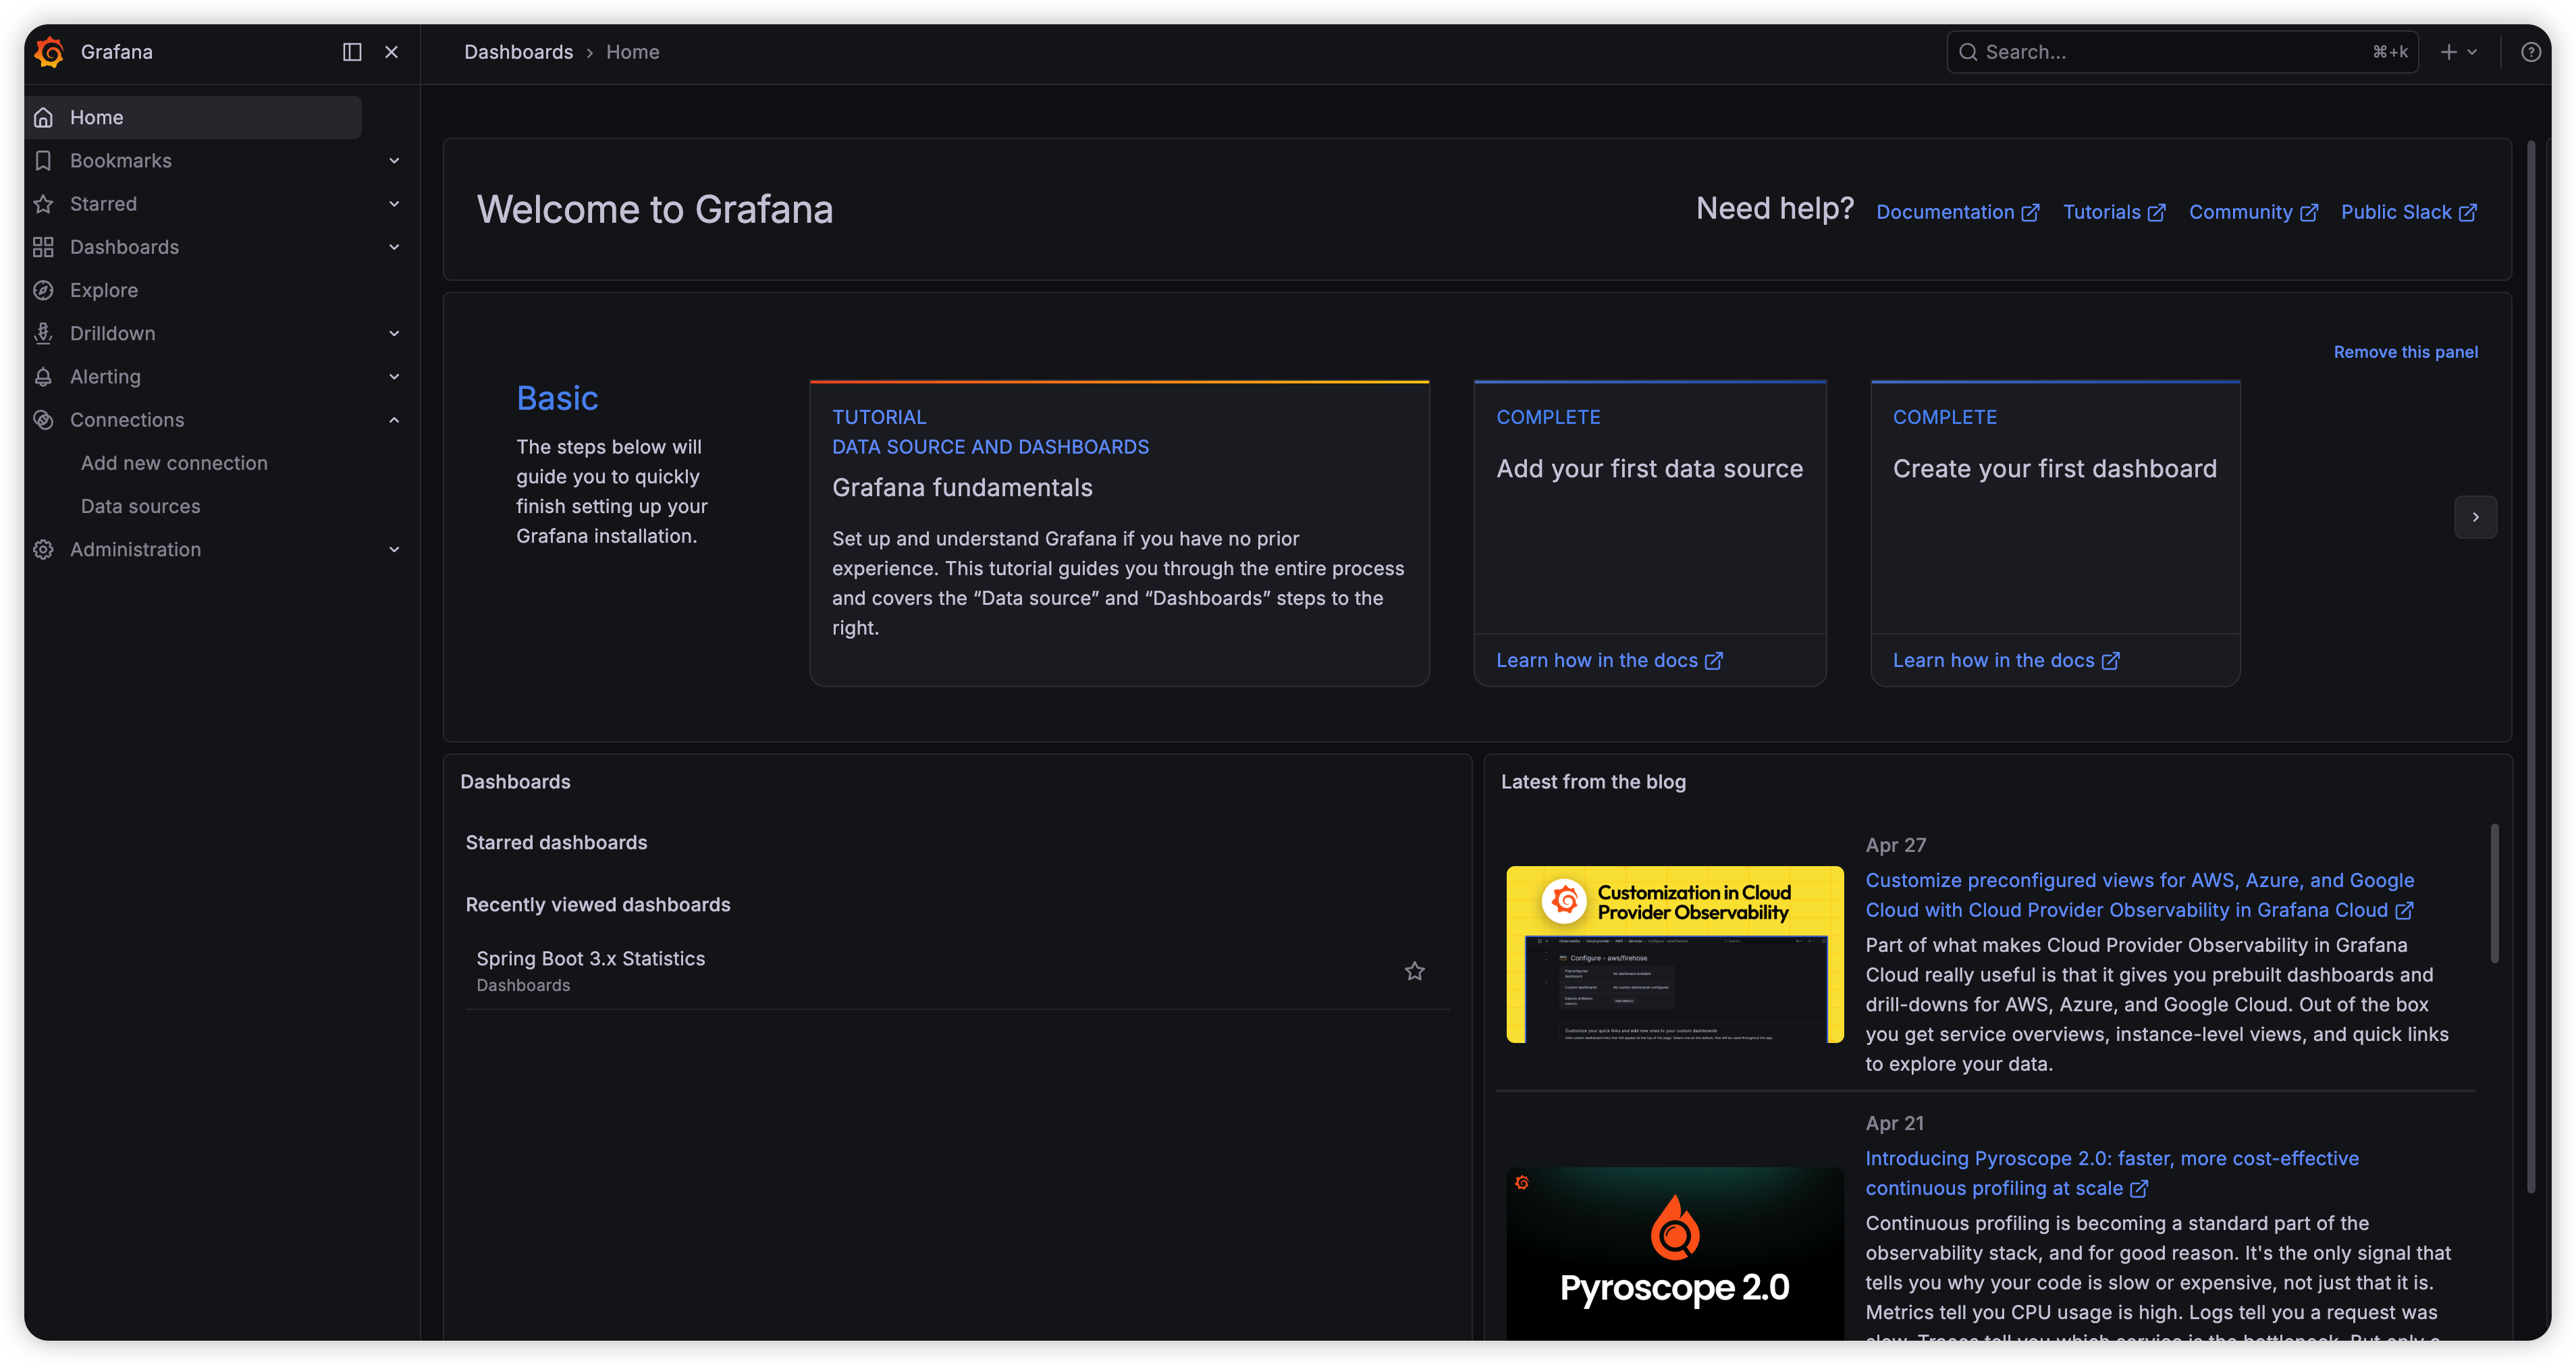The width and height of the screenshot is (2576, 1365).
Task: Click external icon on dashboard docs link
Action: point(2110,661)
